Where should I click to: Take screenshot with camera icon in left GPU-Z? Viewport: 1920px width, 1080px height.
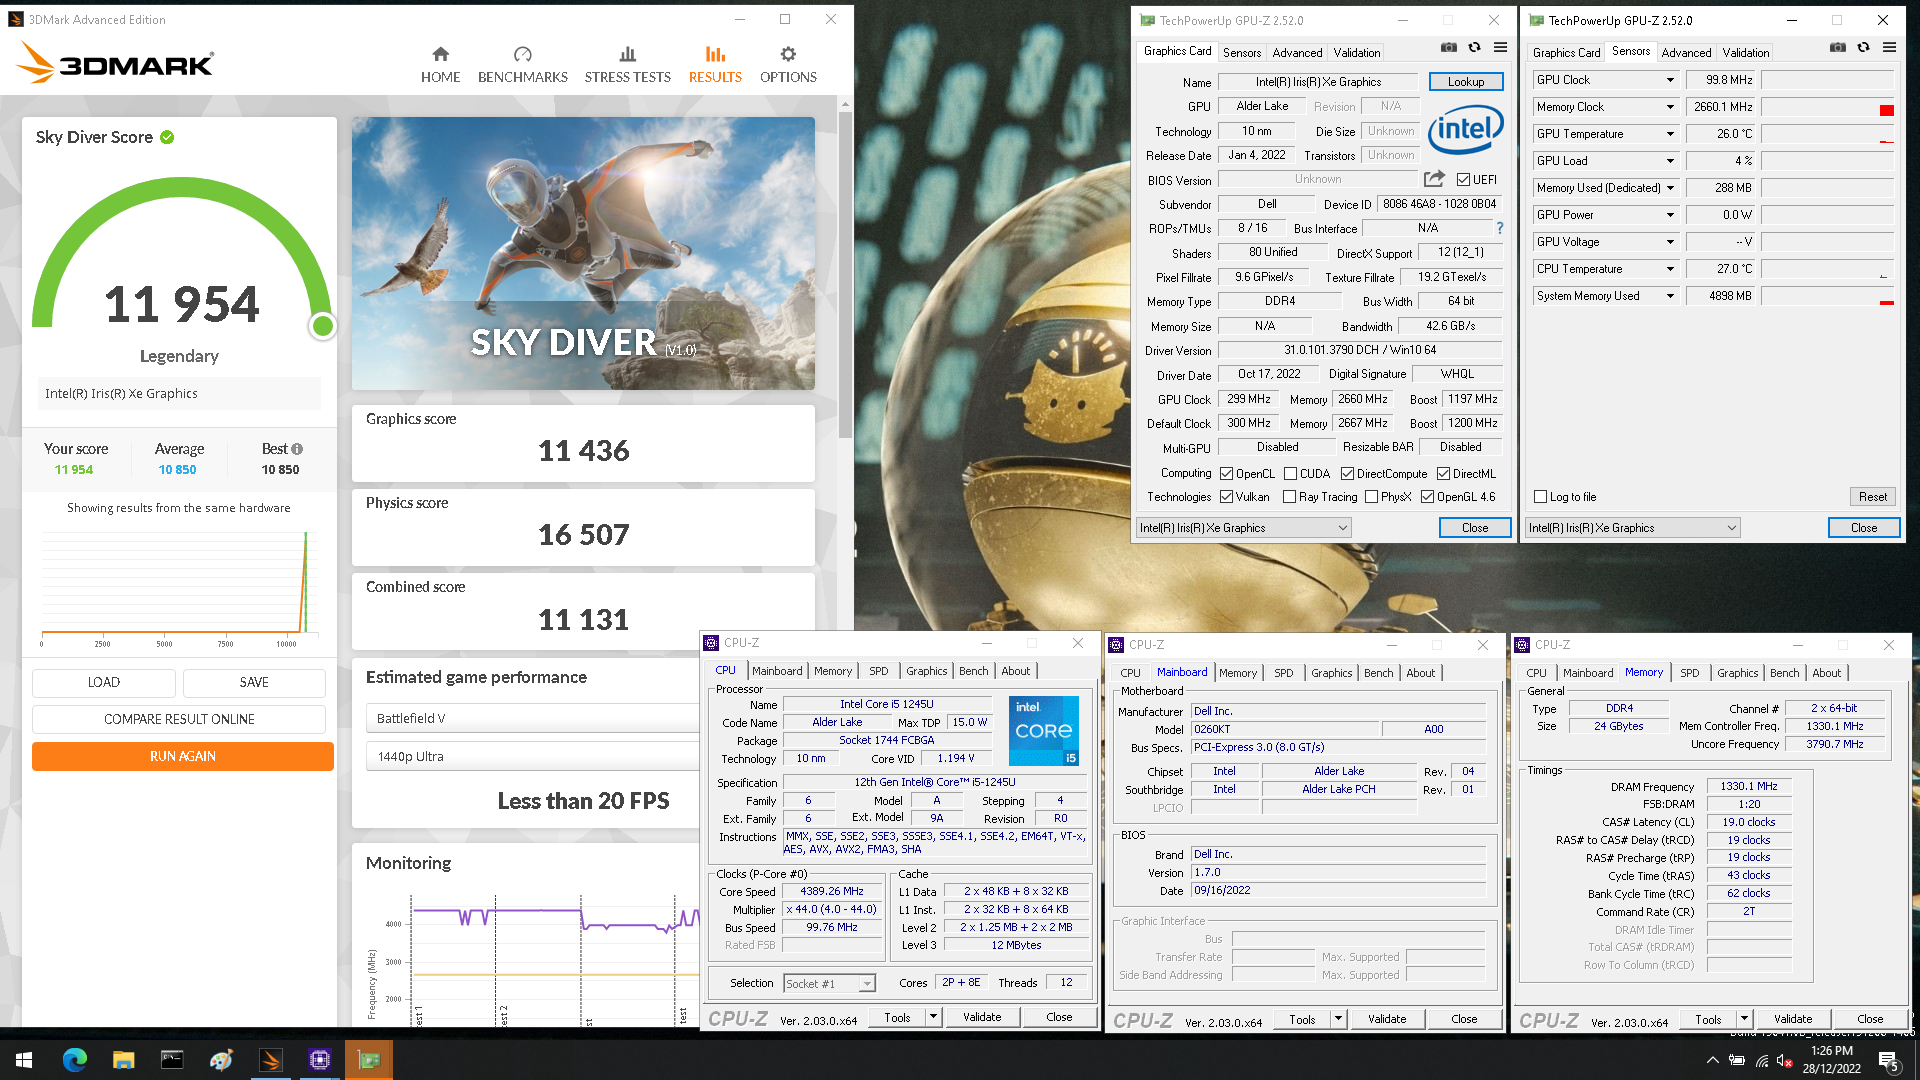click(1448, 47)
